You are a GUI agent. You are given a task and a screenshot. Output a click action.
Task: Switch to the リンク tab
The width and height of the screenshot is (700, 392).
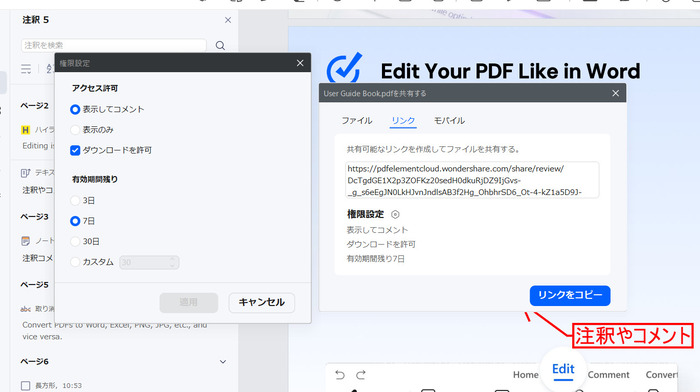tap(403, 121)
